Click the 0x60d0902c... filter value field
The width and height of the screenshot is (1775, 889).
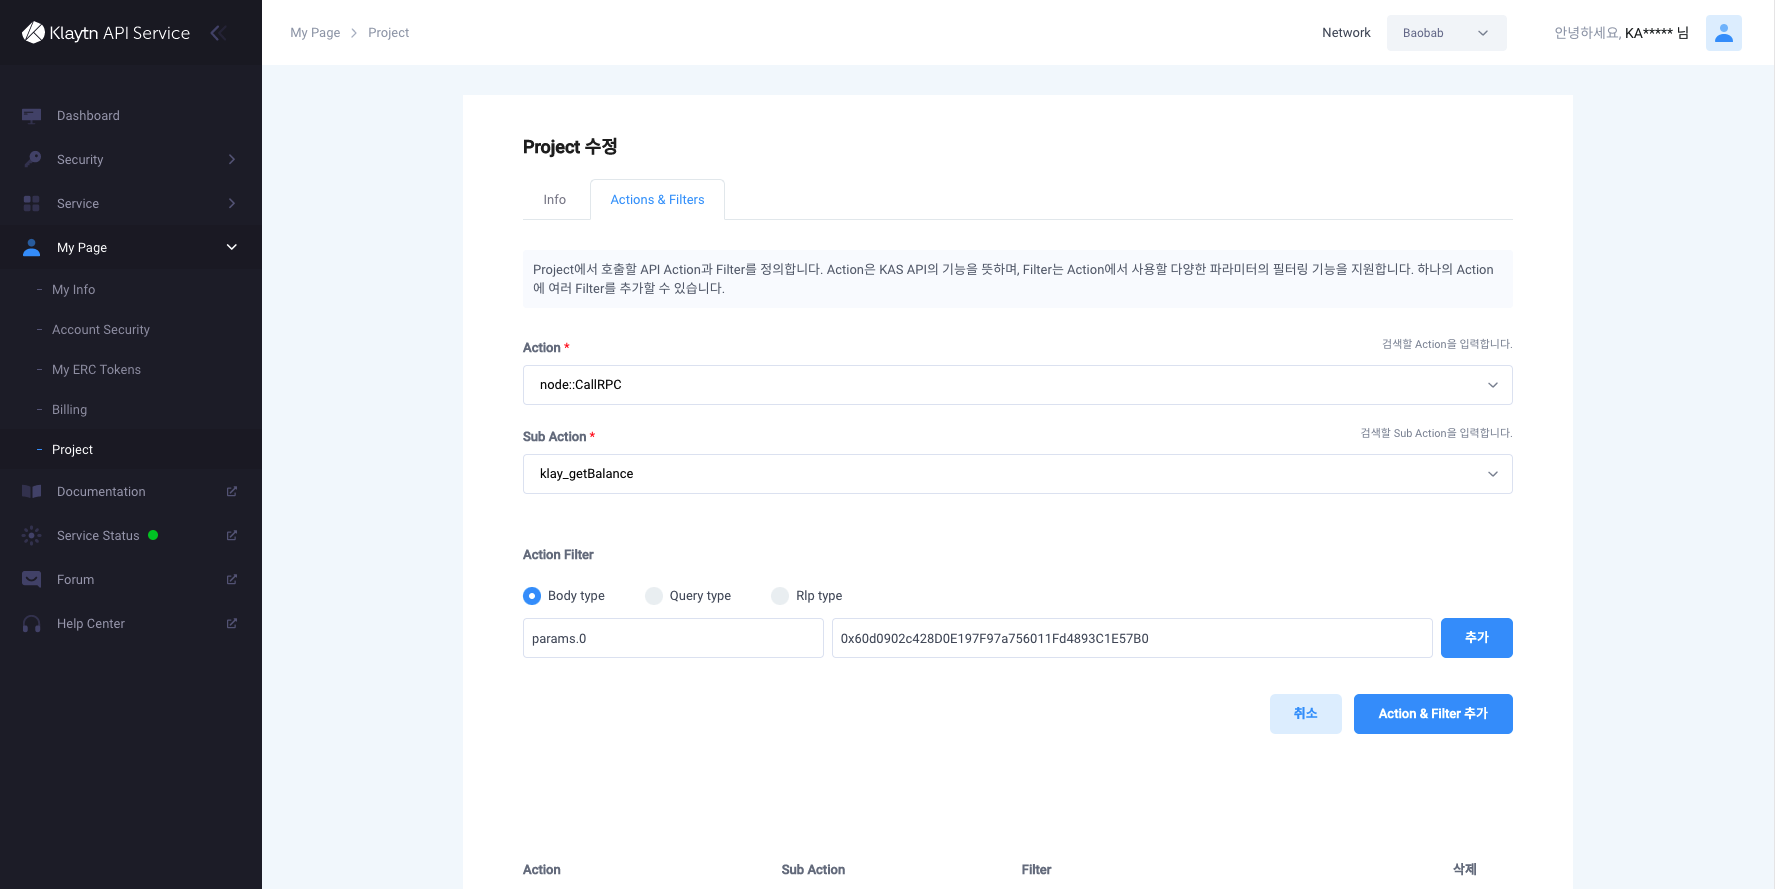(1132, 638)
